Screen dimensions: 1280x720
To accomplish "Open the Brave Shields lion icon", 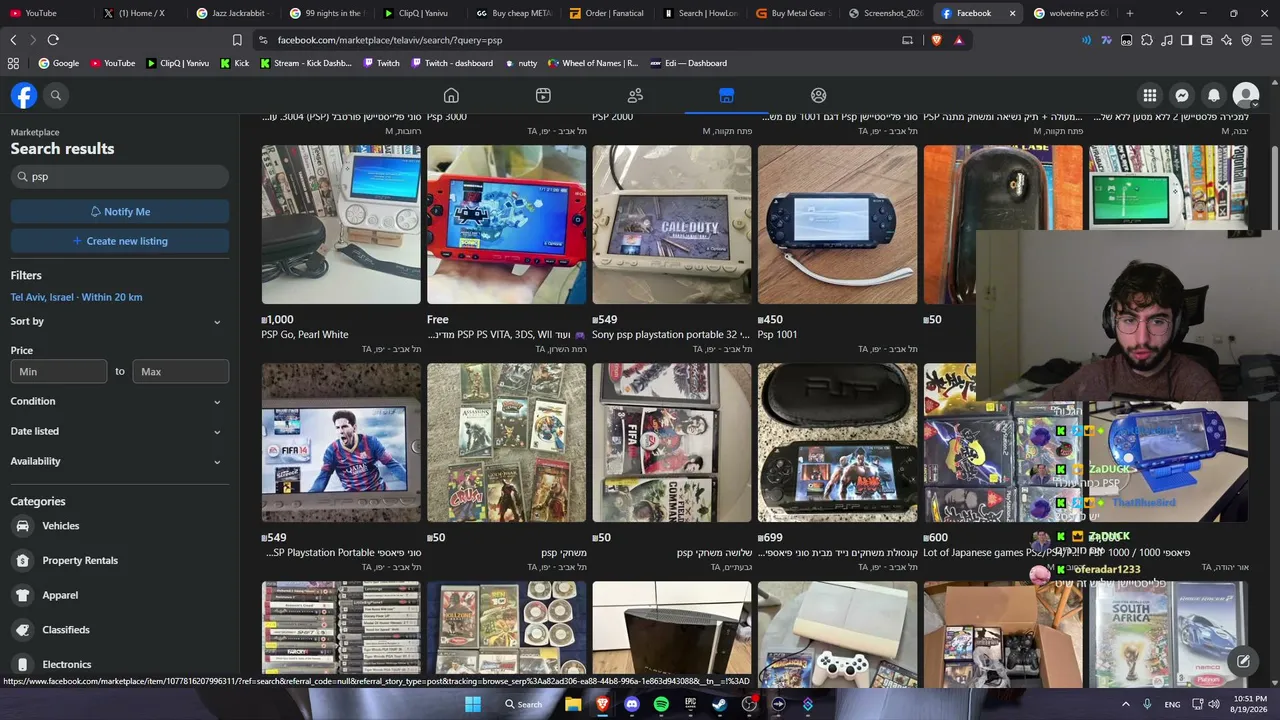I will (x=936, y=40).
